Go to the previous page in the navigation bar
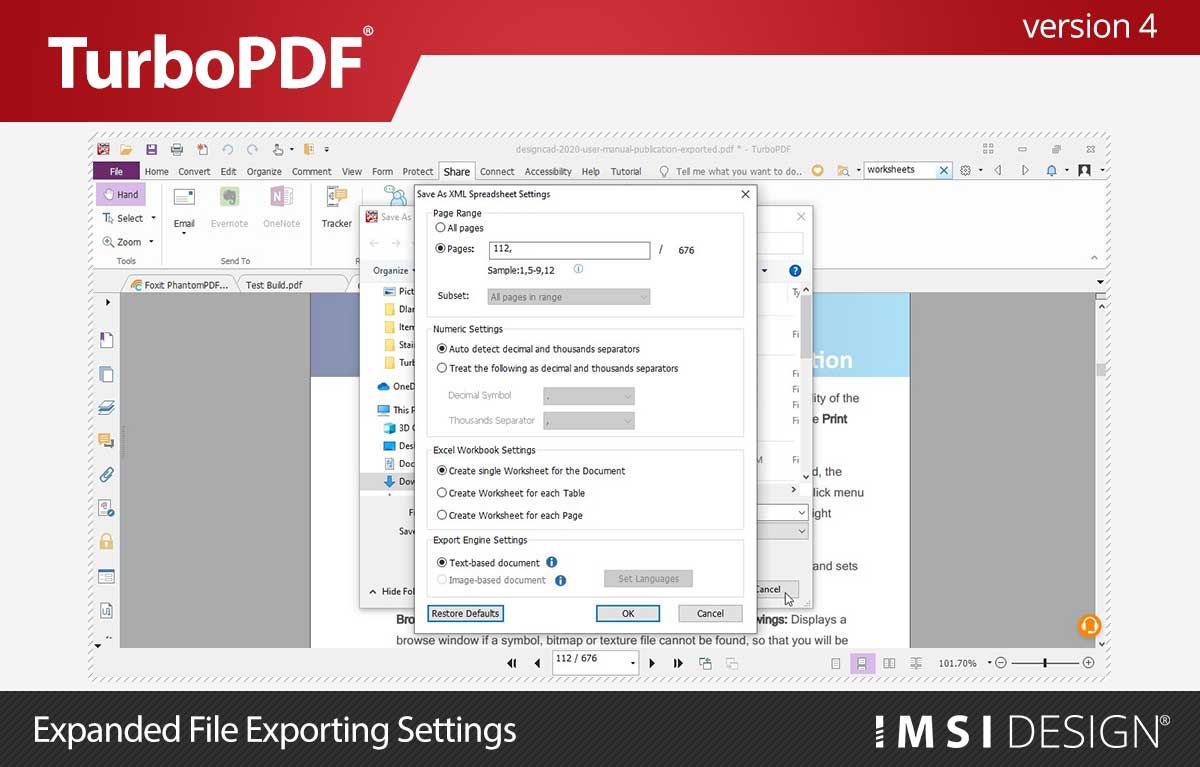This screenshot has height=767, width=1200. (537, 663)
